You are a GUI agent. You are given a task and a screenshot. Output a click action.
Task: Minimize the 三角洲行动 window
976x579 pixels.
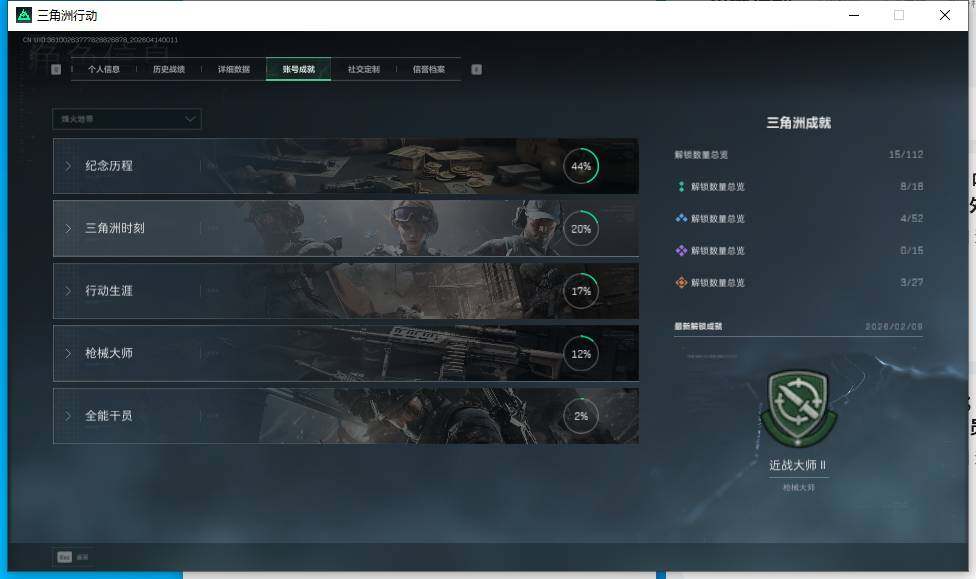(854, 15)
